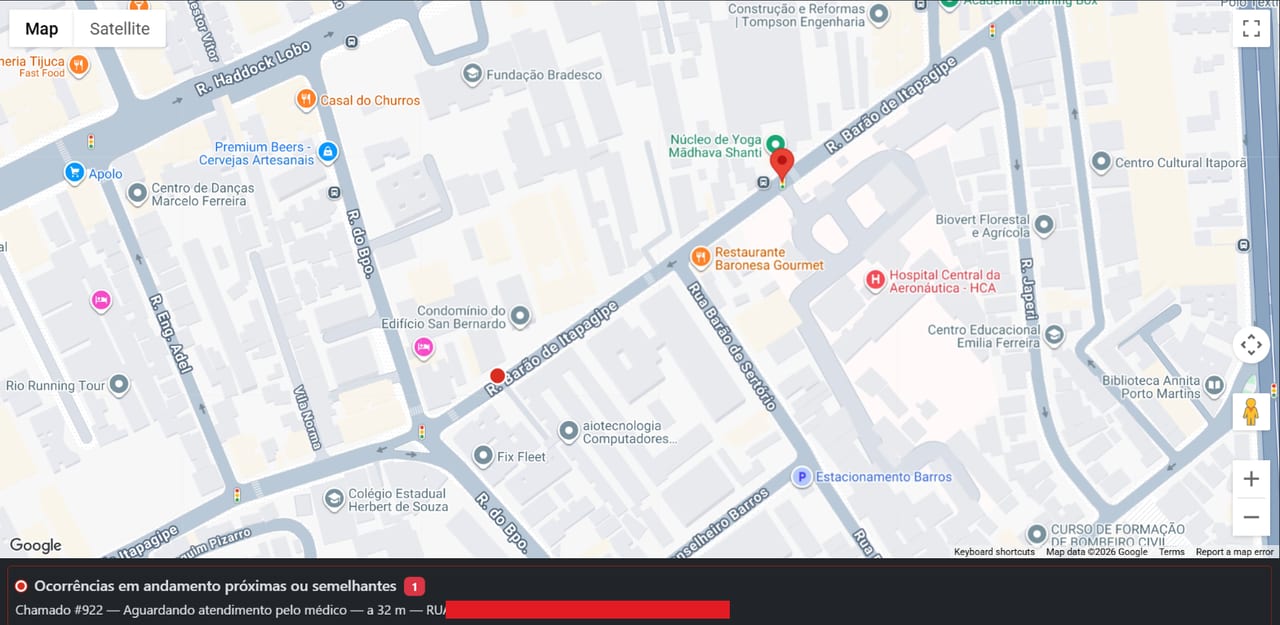Click Casal do Churros text label

pyautogui.click(x=370, y=100)
